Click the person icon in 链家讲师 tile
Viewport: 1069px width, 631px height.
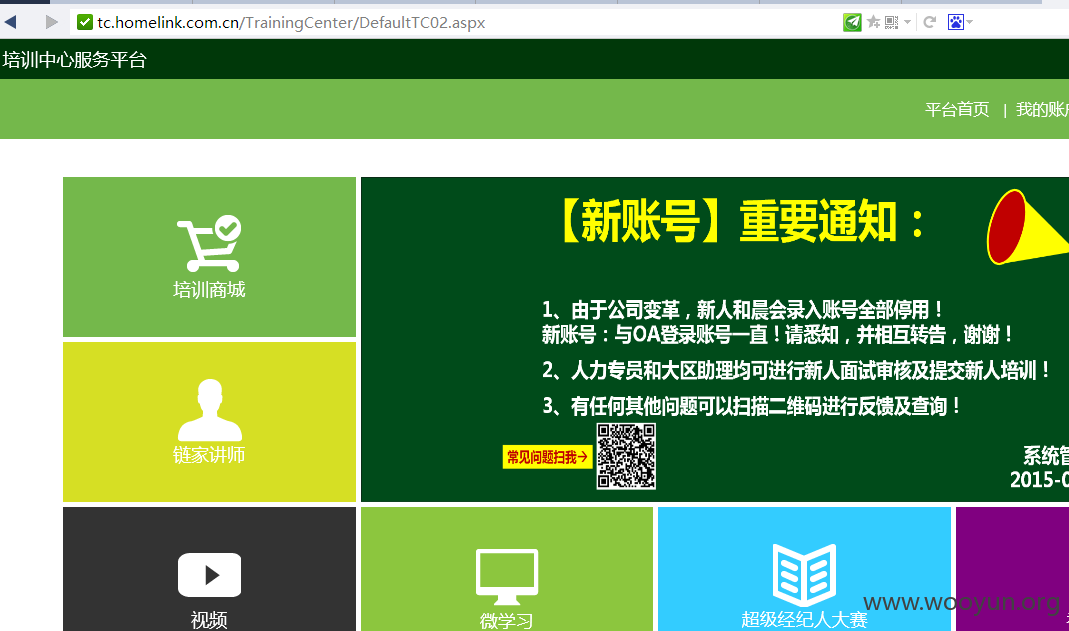pos(209,410)
